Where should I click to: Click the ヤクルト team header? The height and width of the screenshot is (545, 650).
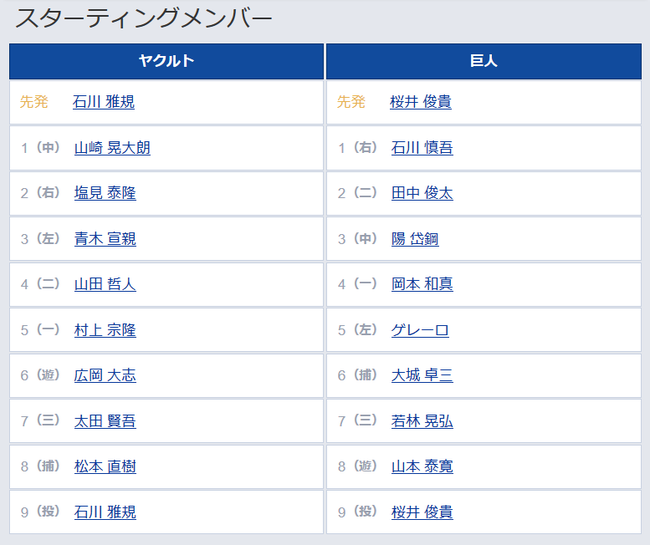coord(166,61)
